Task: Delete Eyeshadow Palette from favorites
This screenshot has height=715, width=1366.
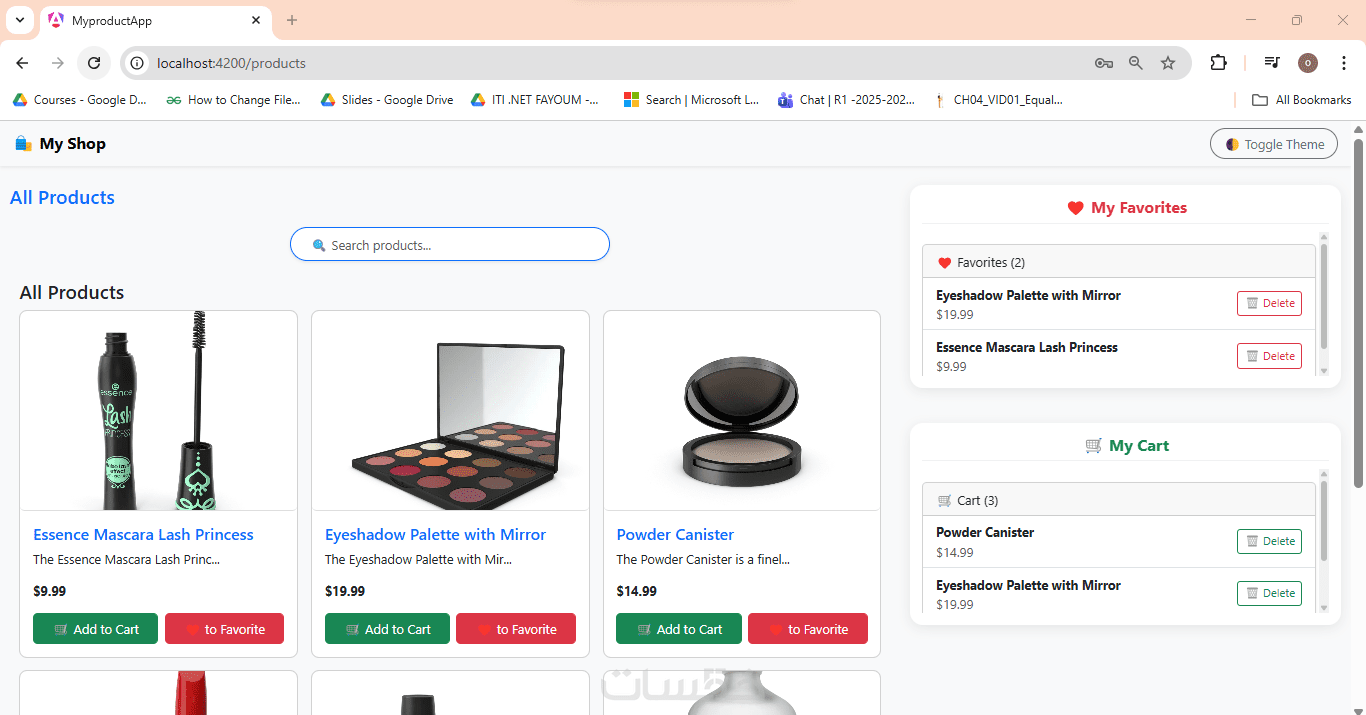Action: [x=1269, y=304]
